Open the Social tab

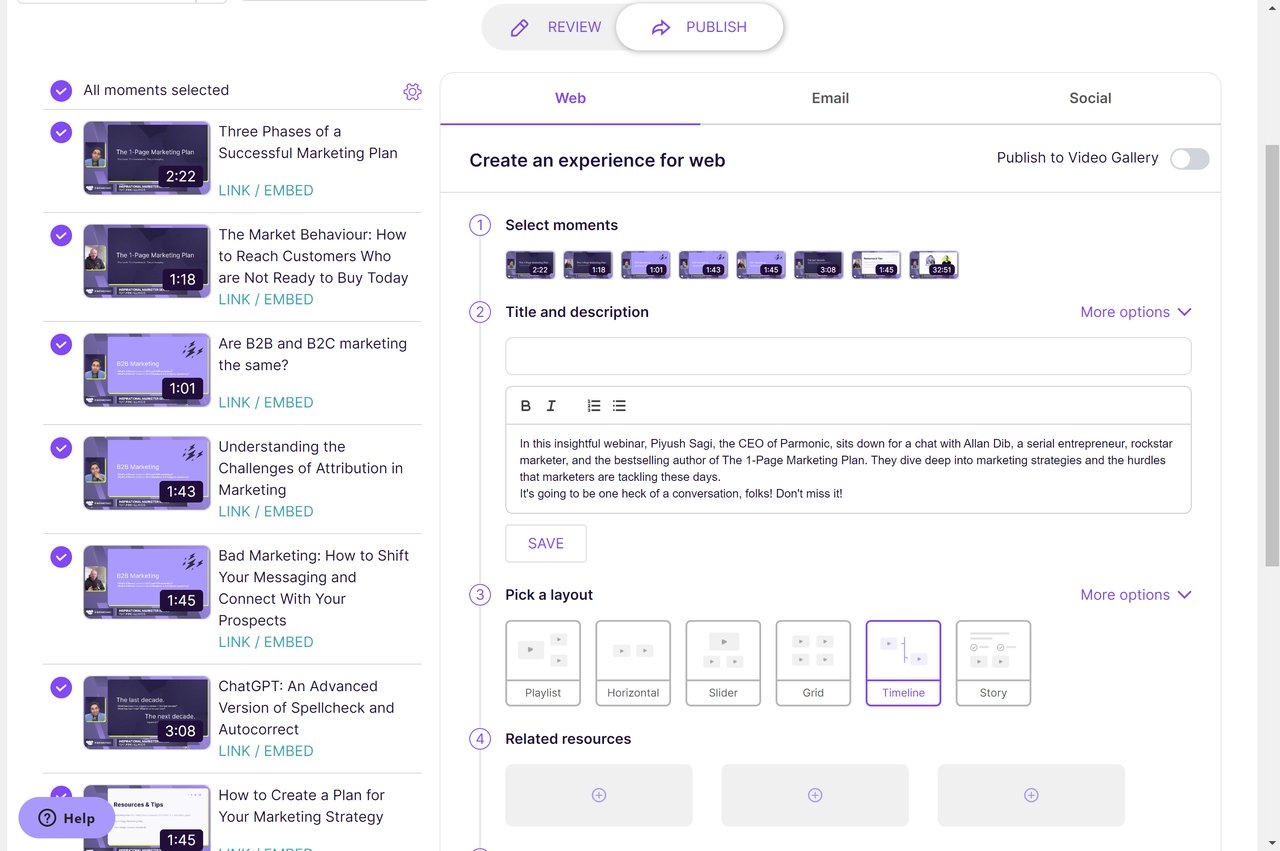[1090, 98]
